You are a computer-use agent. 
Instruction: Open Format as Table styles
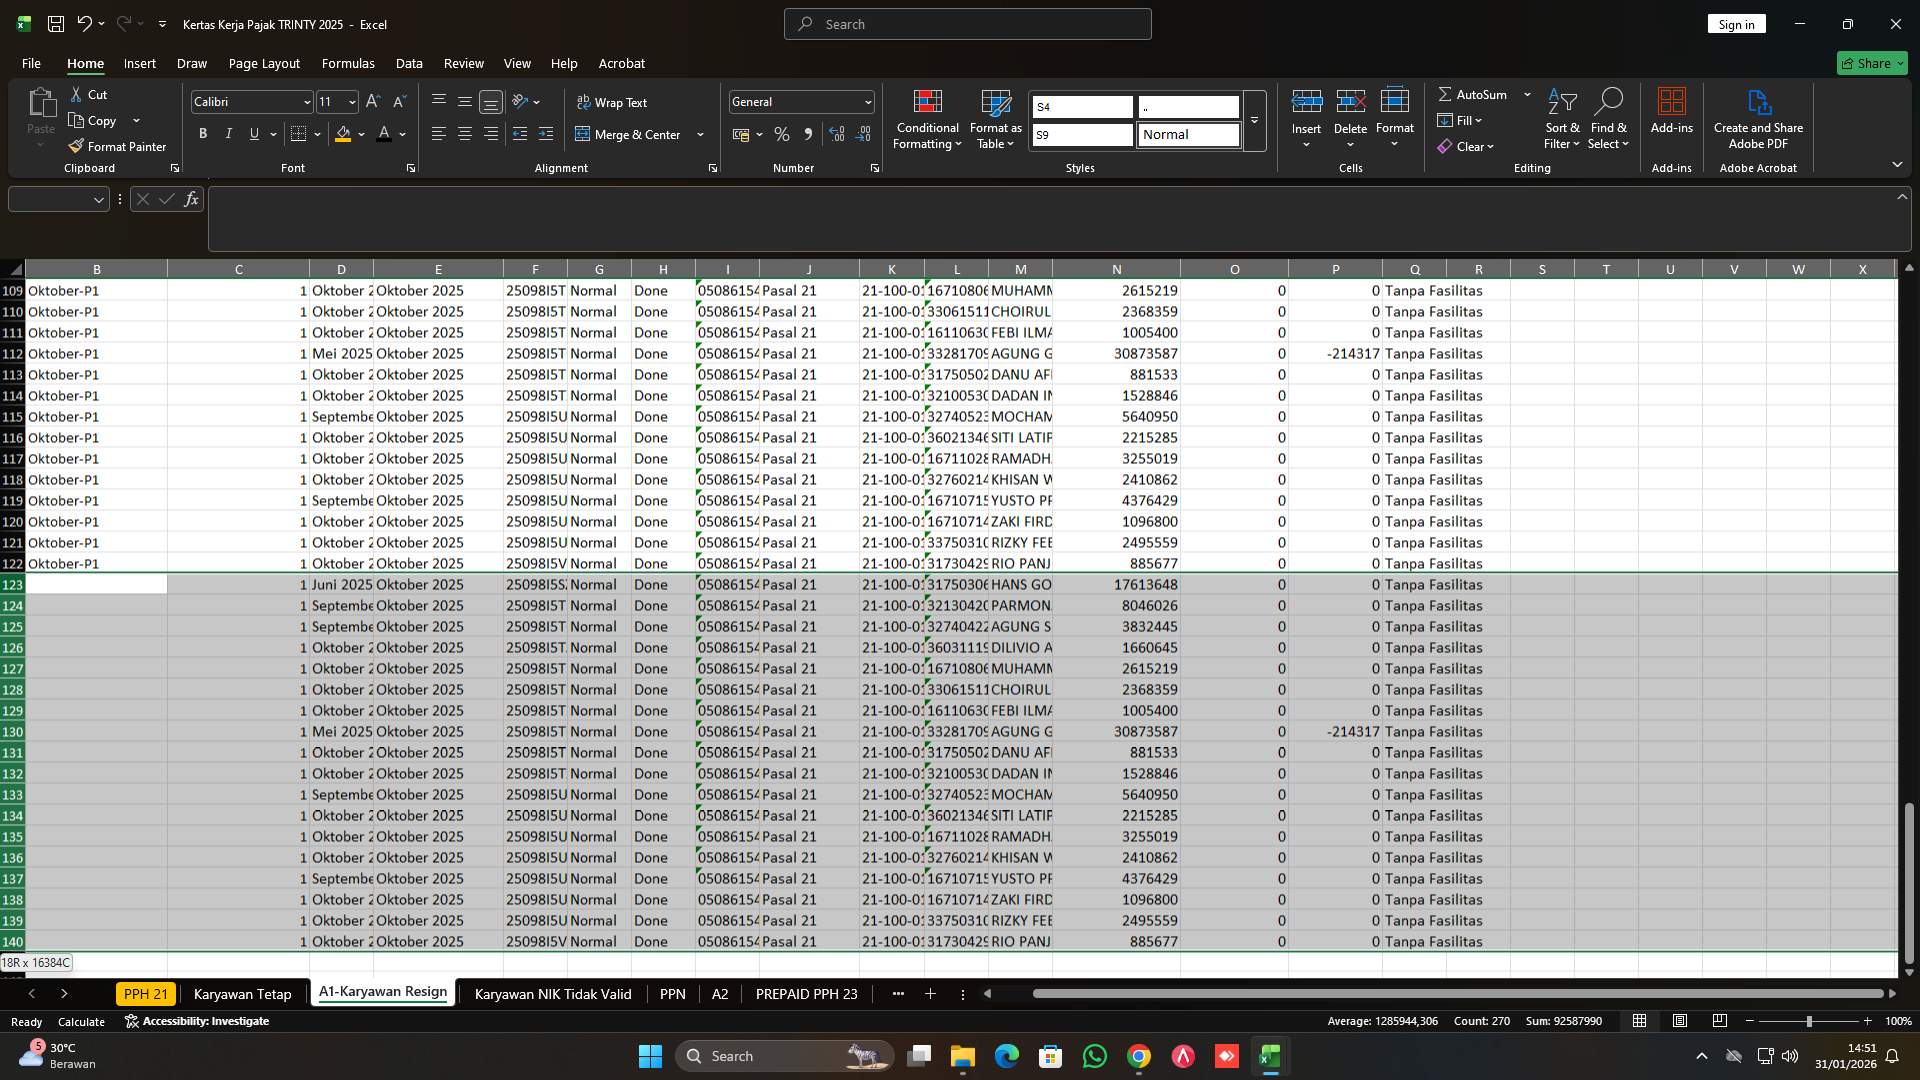coord(995,119)
